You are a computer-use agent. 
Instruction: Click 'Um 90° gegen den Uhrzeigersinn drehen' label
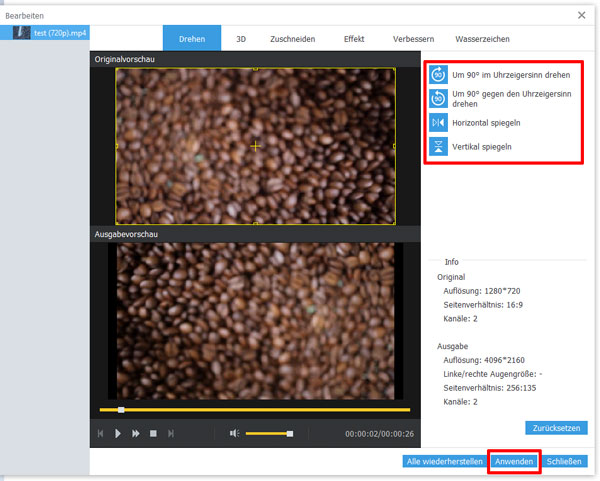click(512, 99)
